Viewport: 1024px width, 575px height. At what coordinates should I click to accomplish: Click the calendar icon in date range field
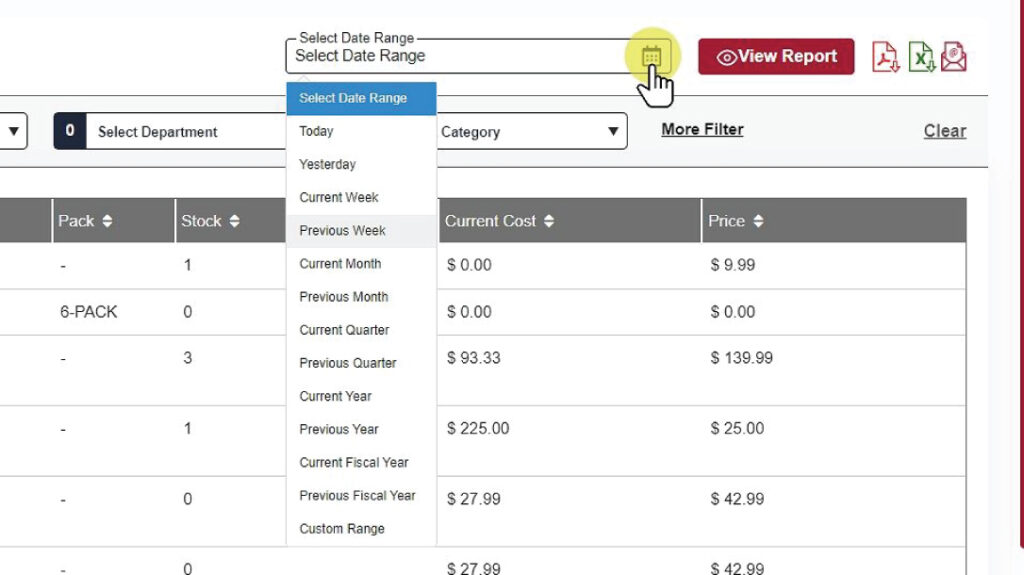652,57
